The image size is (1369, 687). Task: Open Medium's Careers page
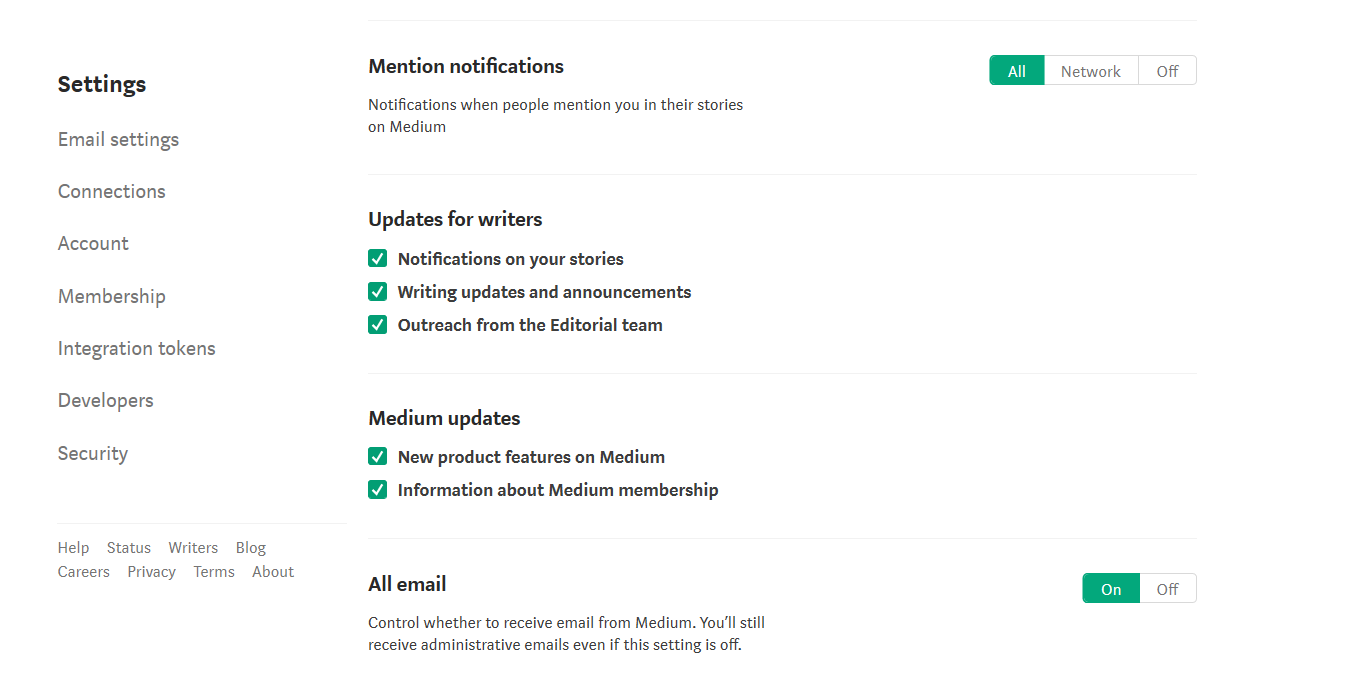[x=83, y=571]
